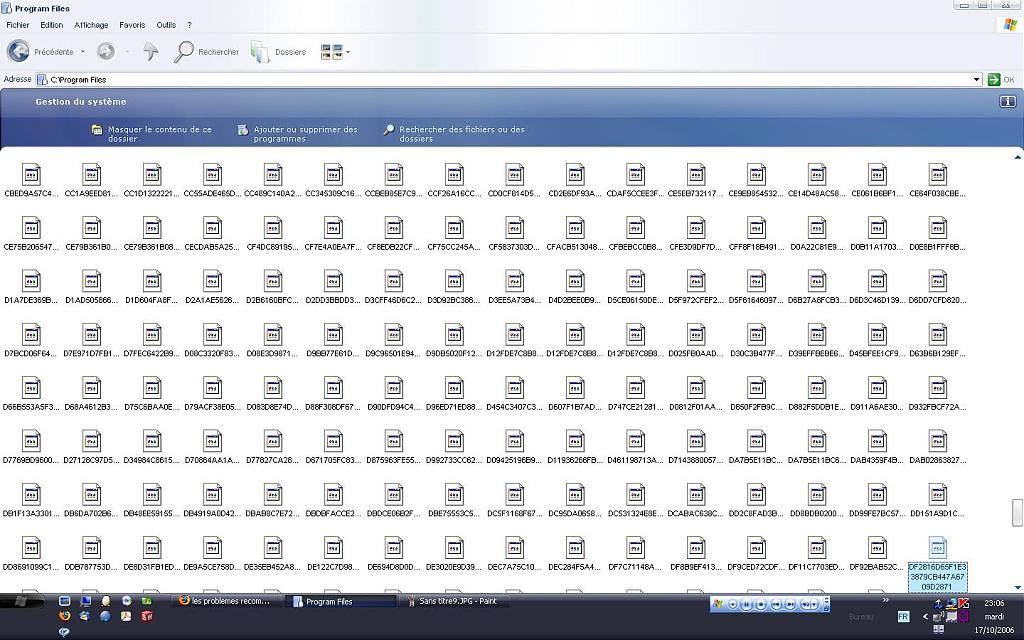Select file D88F308DF67...
The image size is (1024, 640).
[333, 394]
